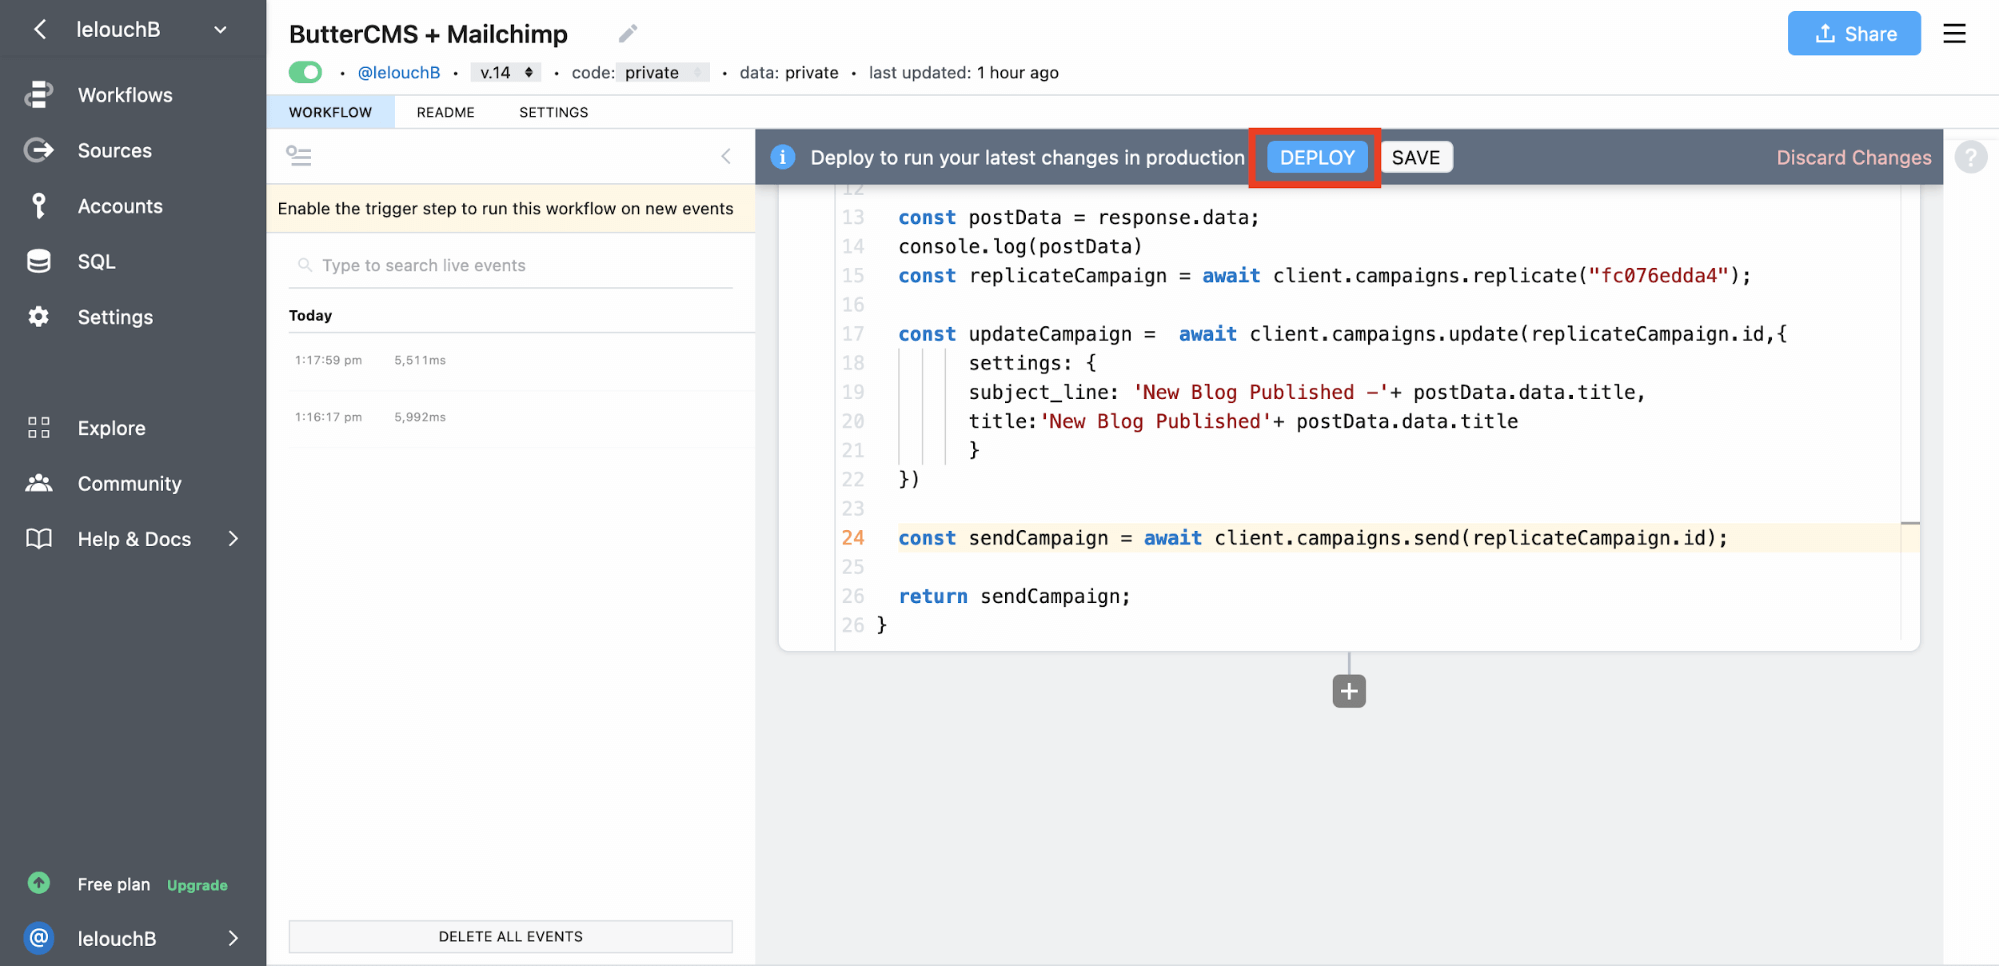Click the Accounts key icon
The height and width of the screenshot is (966, 1999).
pyautogui.click(x=38, y=206)
